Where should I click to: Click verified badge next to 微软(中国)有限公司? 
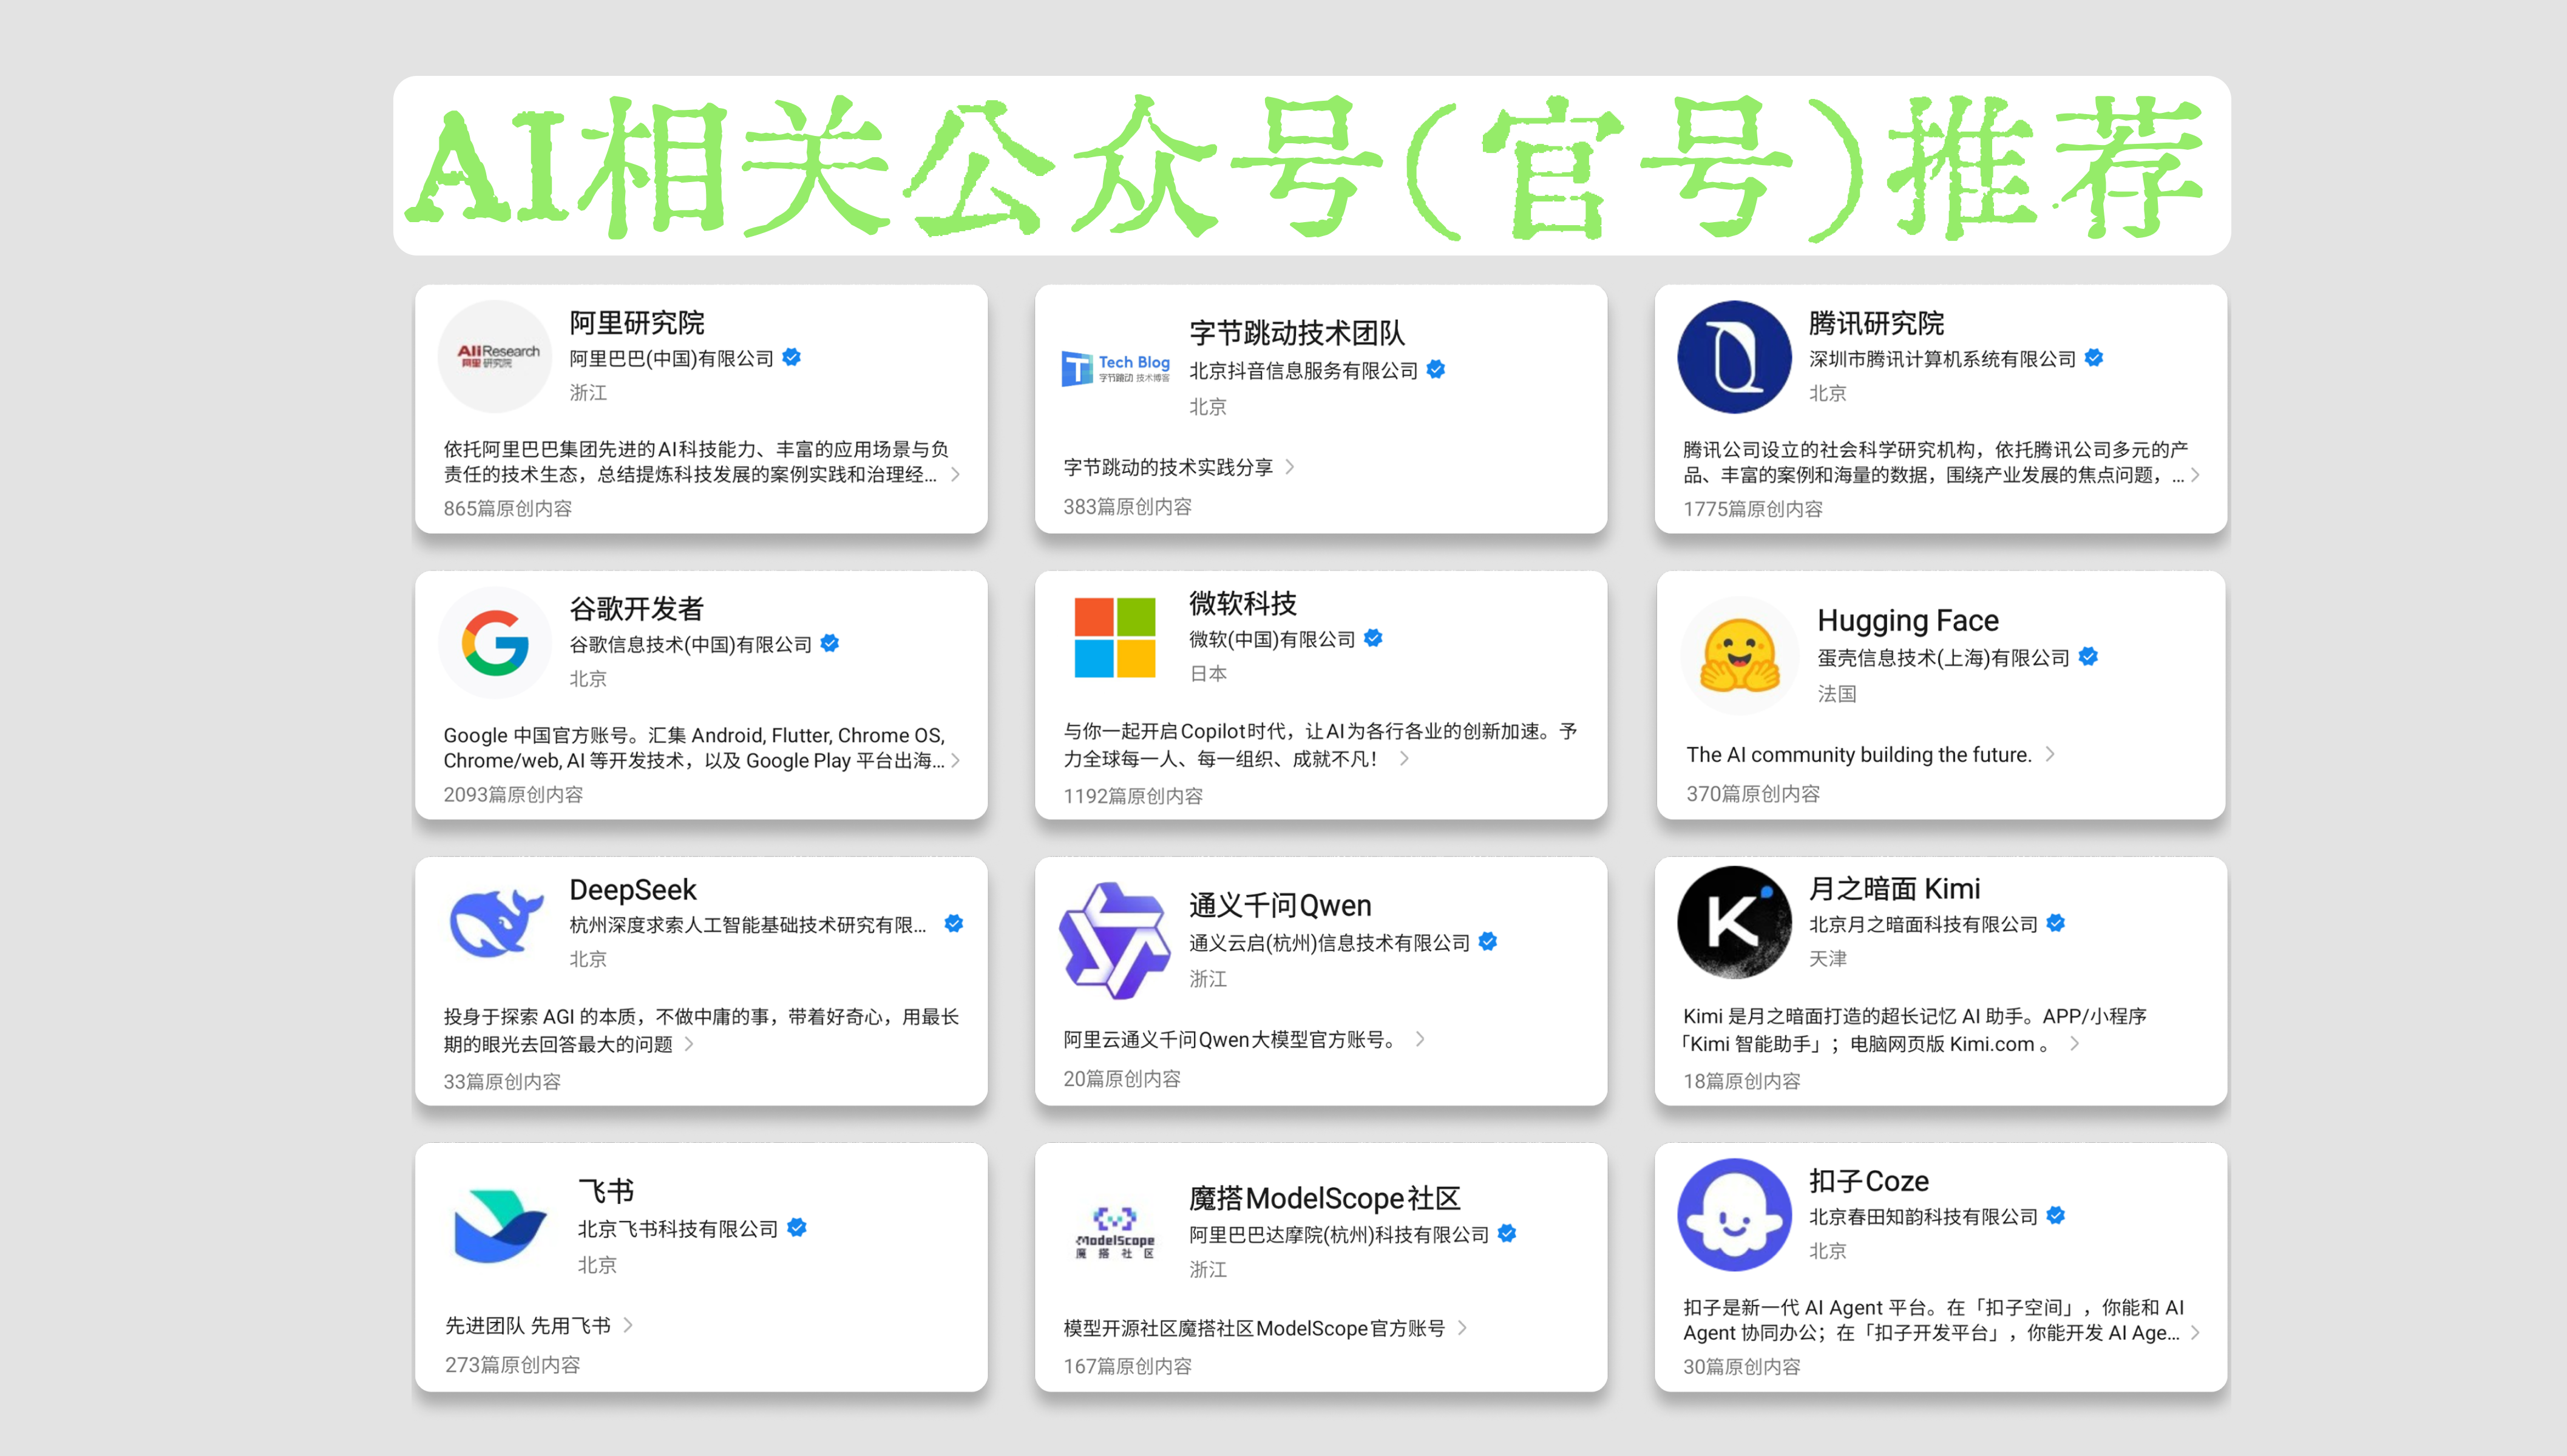coord(1373,637)
